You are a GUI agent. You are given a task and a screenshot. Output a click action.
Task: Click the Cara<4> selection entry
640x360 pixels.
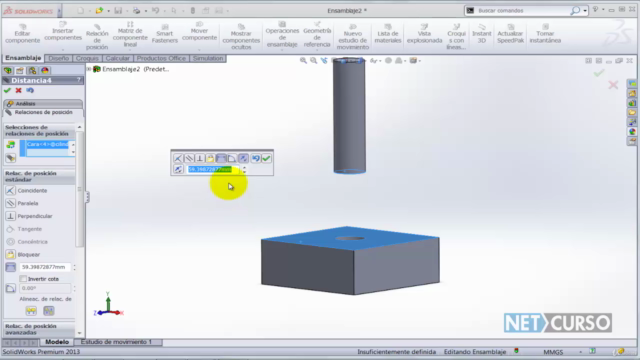pyautogui.click(x=47, y=144)
